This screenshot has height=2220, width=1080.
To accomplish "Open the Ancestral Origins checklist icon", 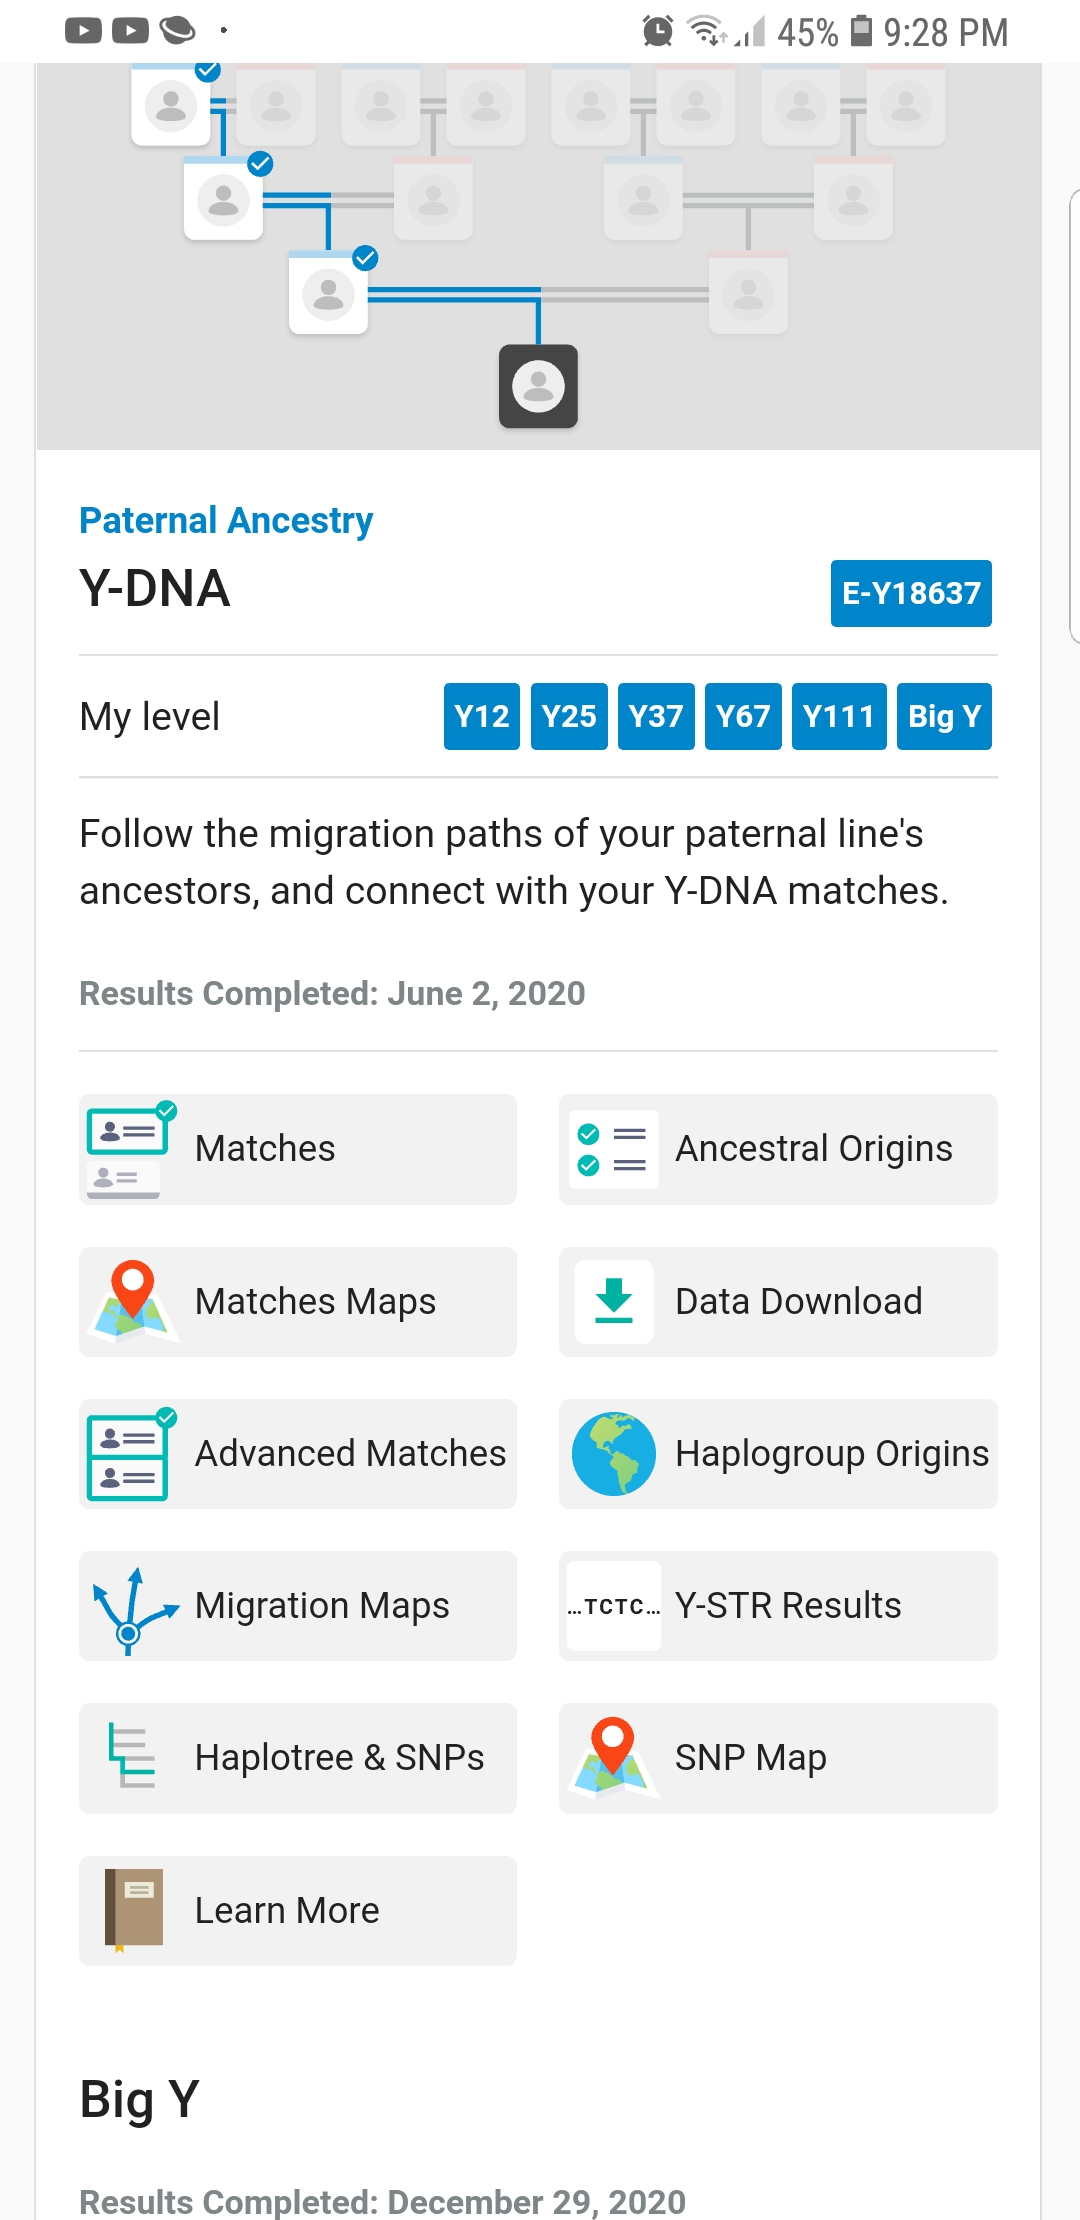I will coord(614,1149).
